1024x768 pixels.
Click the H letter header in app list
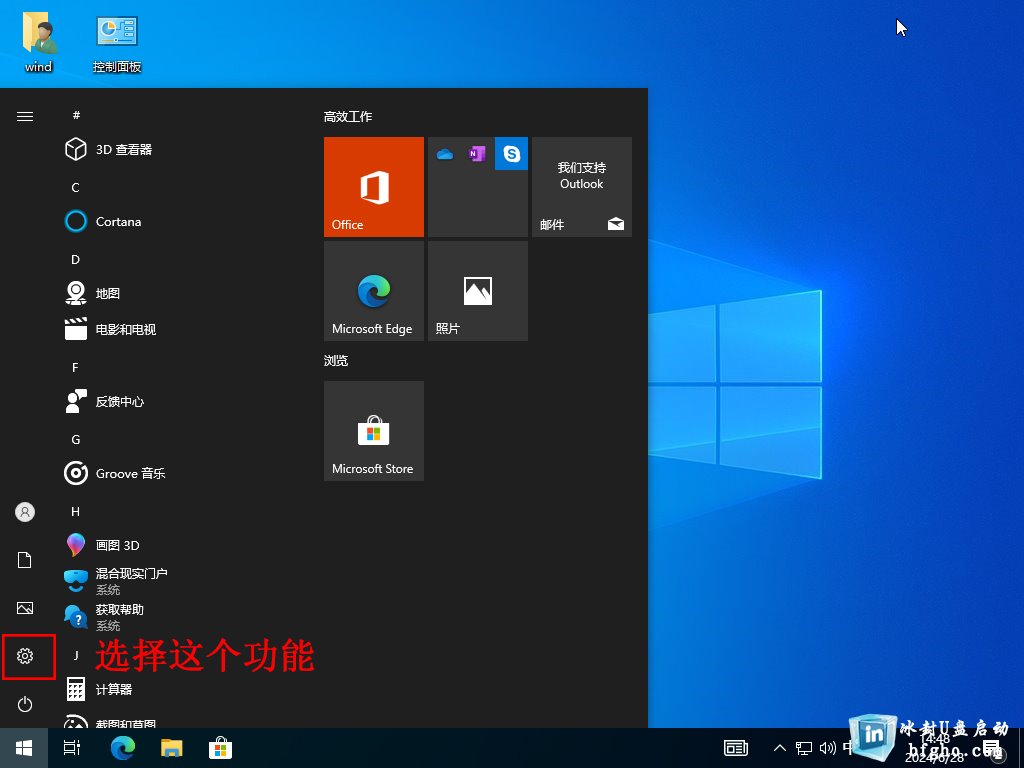pyautogui.click(x=75, y=511)
